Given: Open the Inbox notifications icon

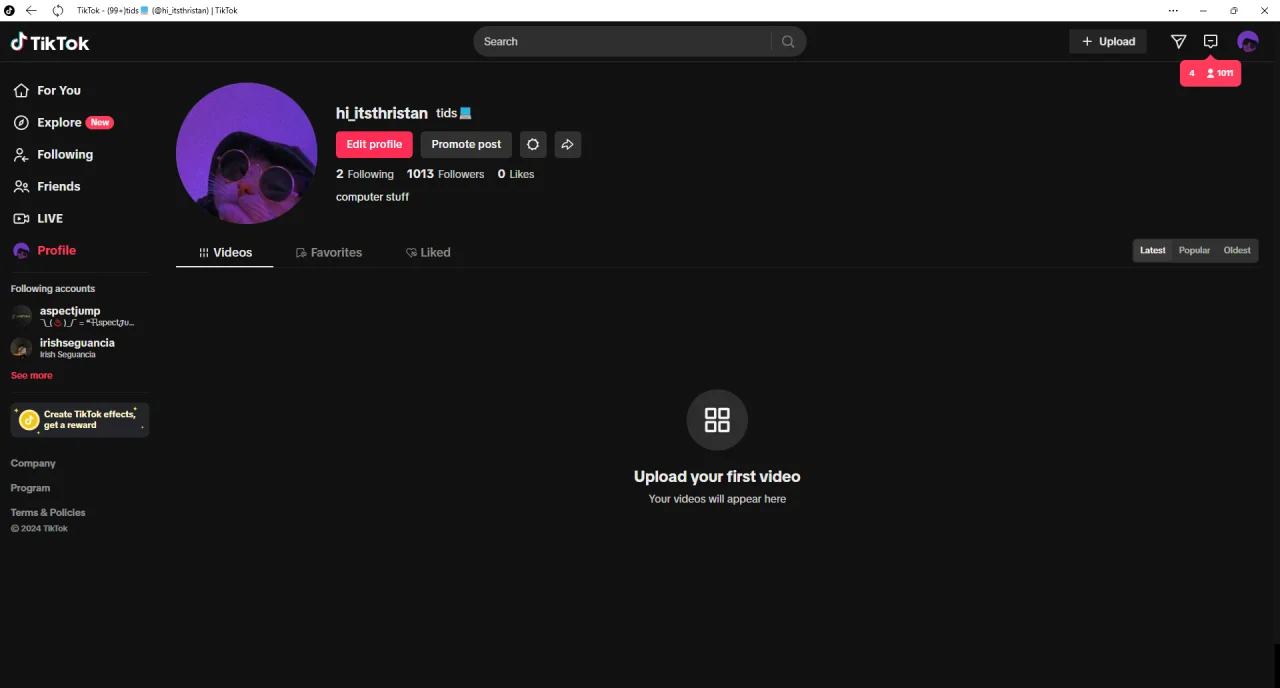Looking at the screenshot, I should click(1210, 41).
